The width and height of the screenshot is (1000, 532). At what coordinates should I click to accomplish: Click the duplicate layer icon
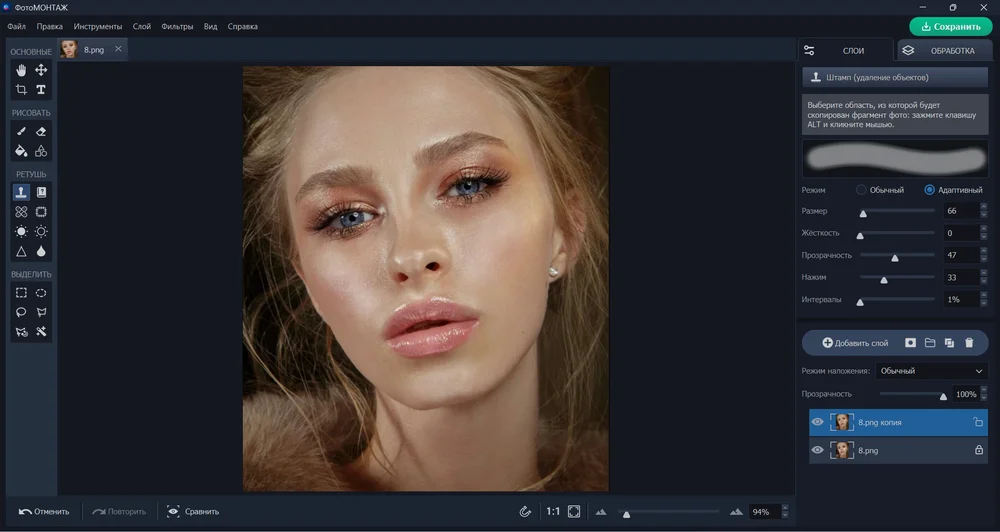(x=949, y=343)
